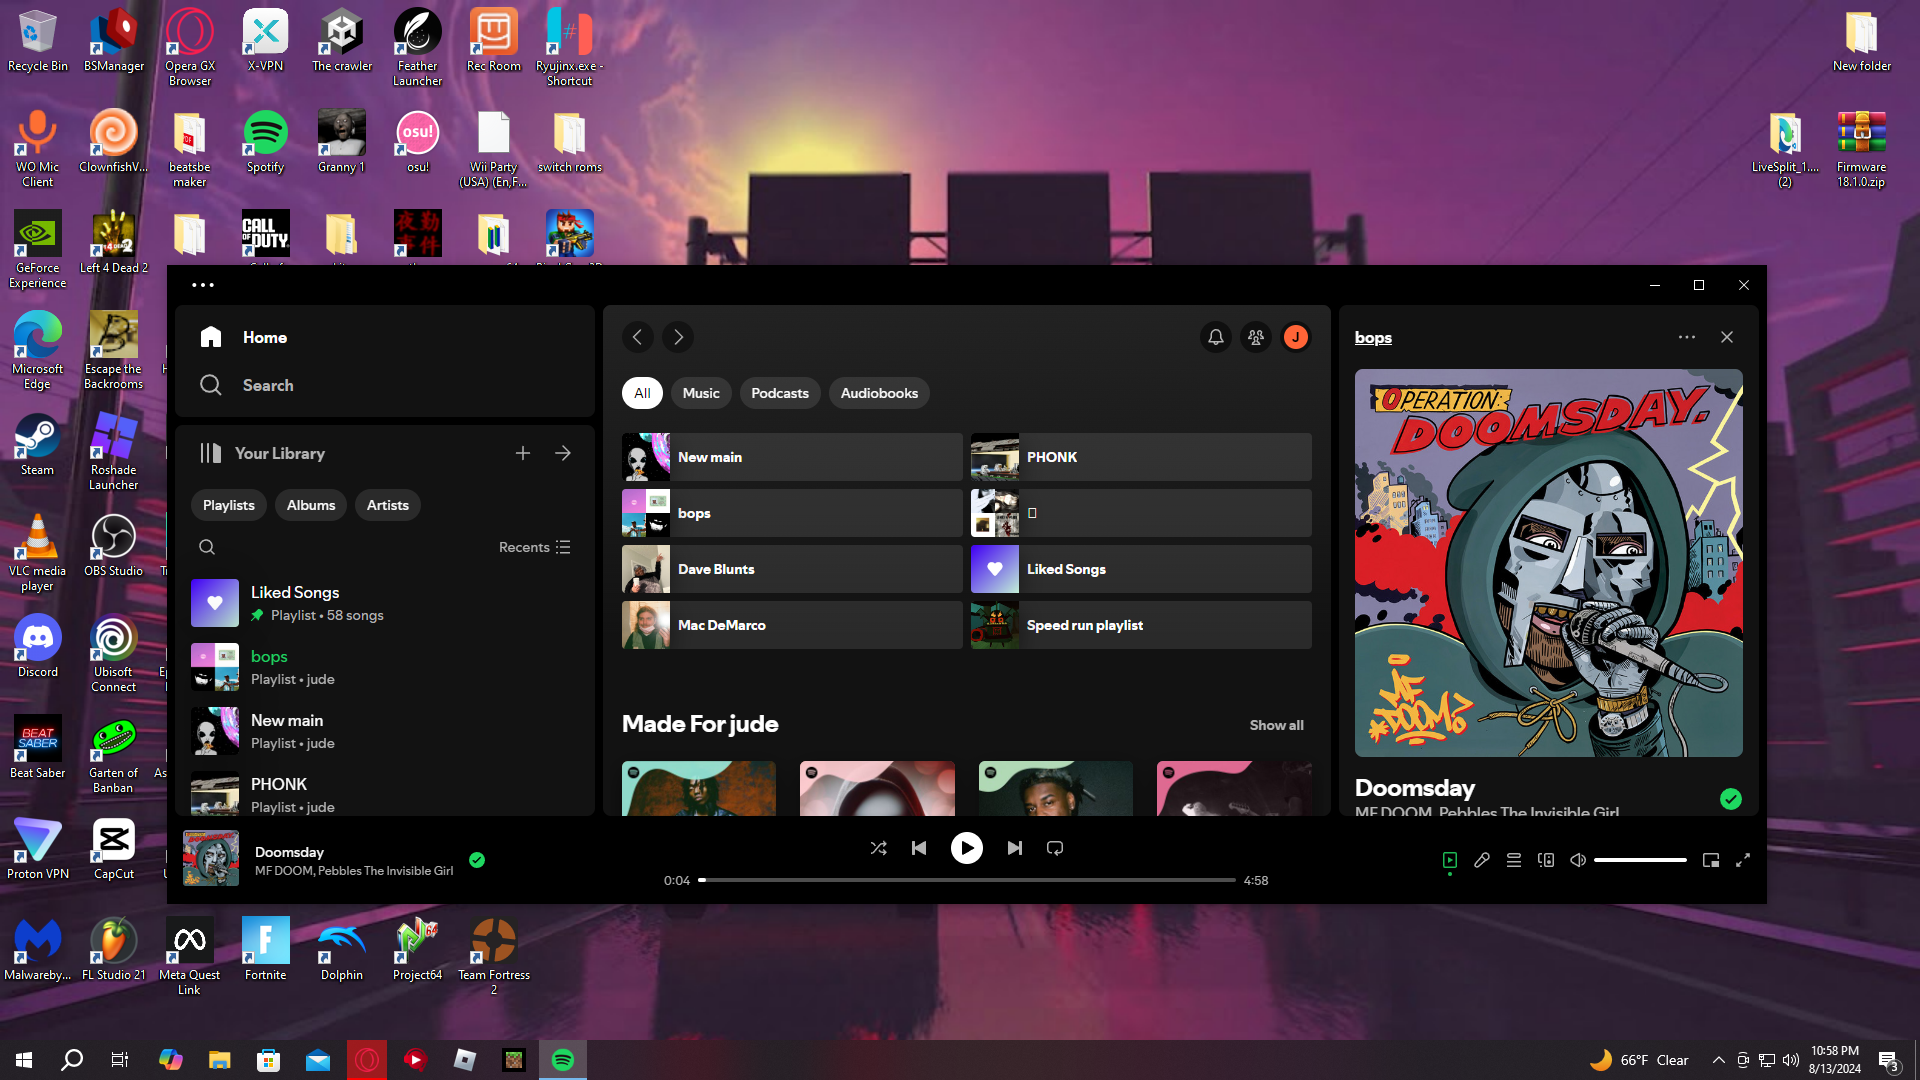Screen dimensions: 1920x1080
Task: Toggle the Now Playing view button
Action: [x=1450, y=860]
